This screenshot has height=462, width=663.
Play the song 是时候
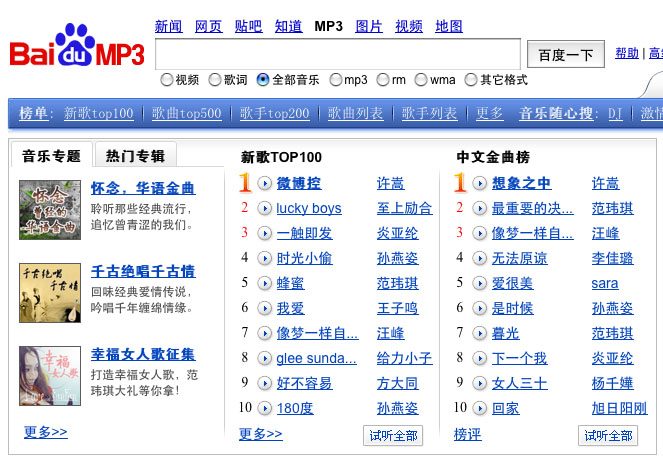479,308
